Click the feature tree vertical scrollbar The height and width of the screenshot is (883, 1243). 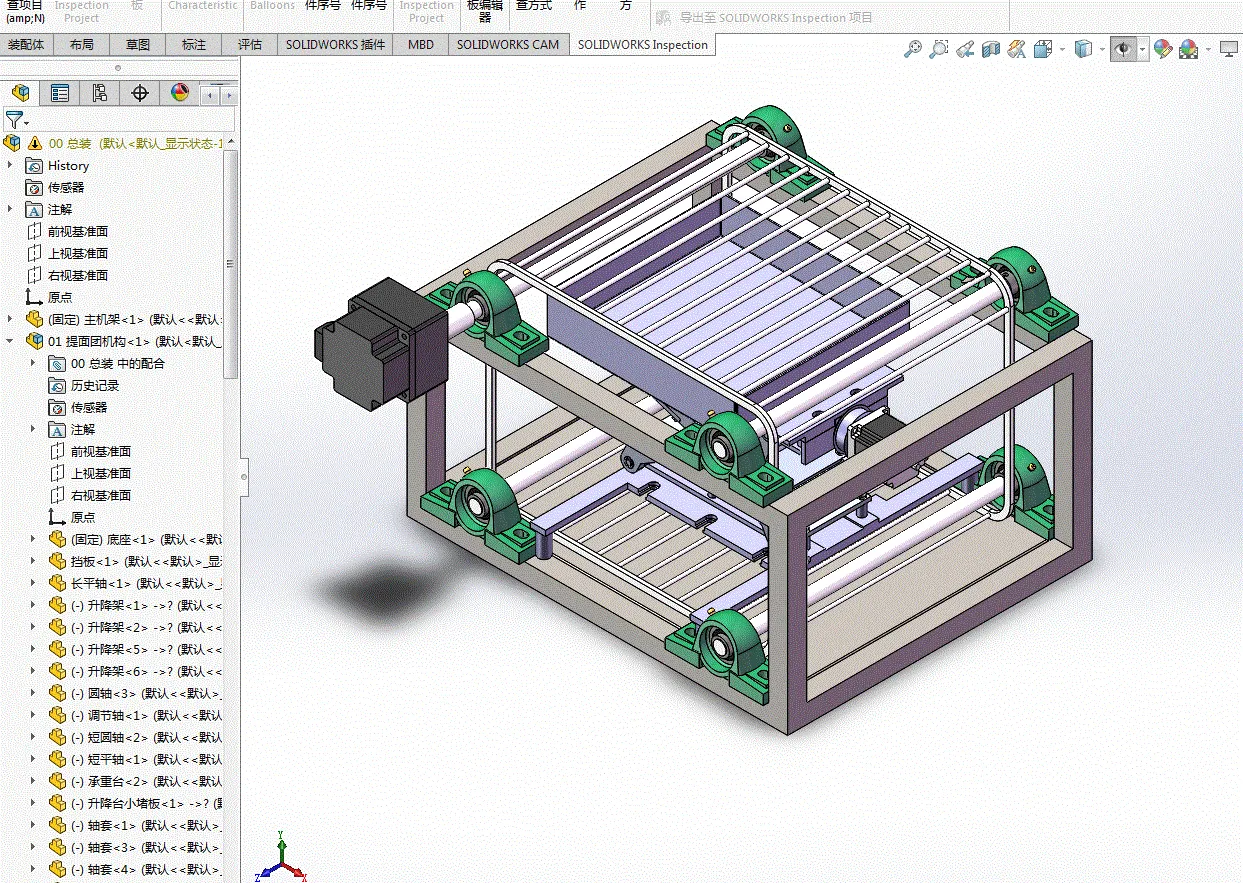(x=231, y=265)
